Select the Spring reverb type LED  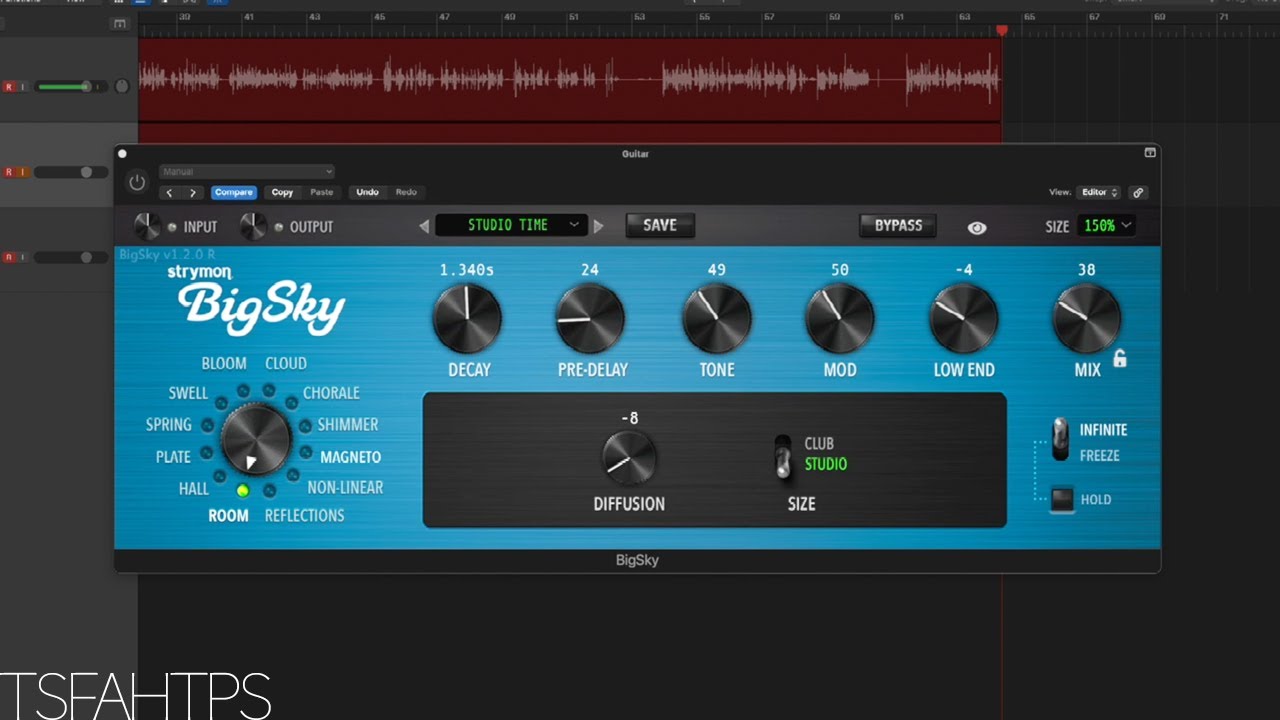[207, 425]
